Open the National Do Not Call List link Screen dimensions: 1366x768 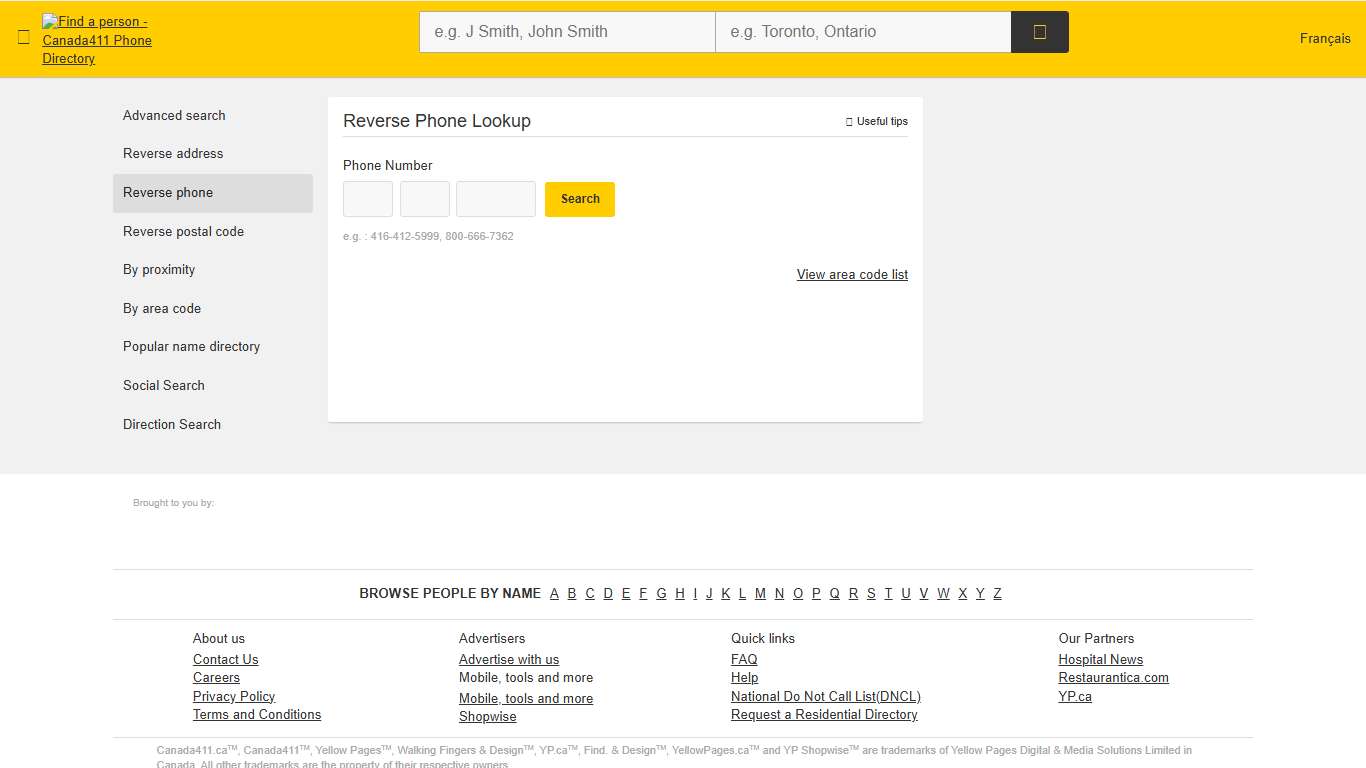(825, 696)
